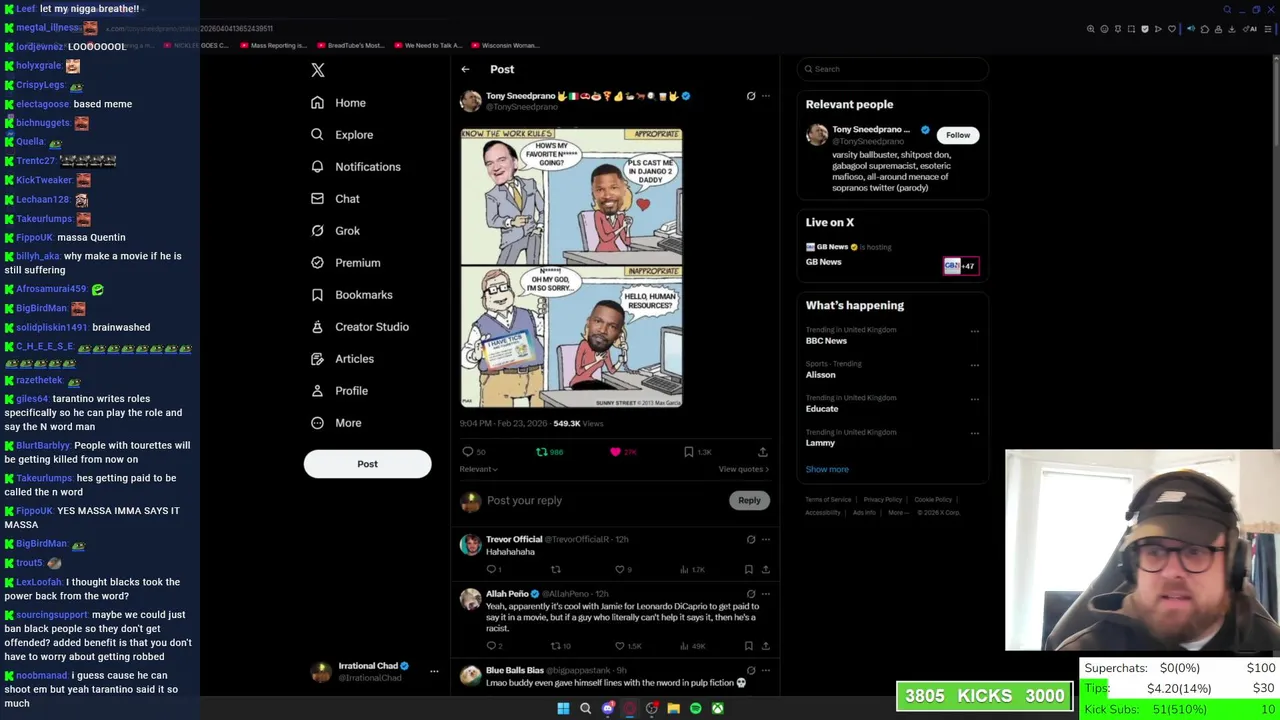The height and width of the screenshot is (720, 1280).
Task: Bookmark Allah Peño's reply
Action: pos(748,646)
